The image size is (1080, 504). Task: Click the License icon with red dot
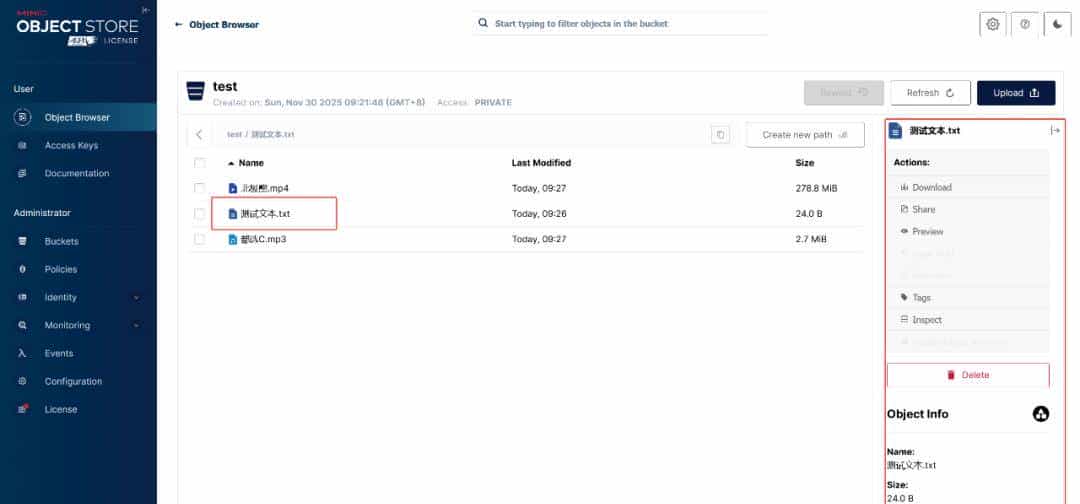(x=23, y=409)
